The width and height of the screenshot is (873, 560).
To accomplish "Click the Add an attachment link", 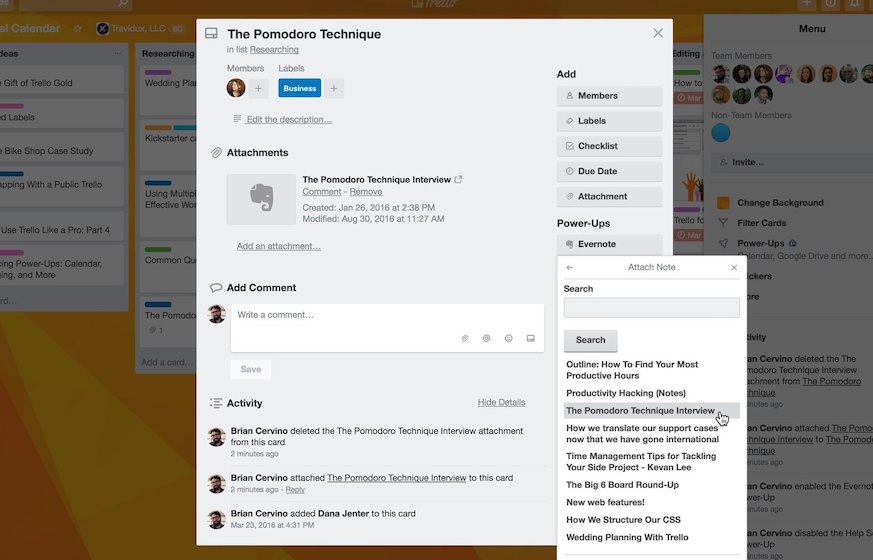I will 279,246.
